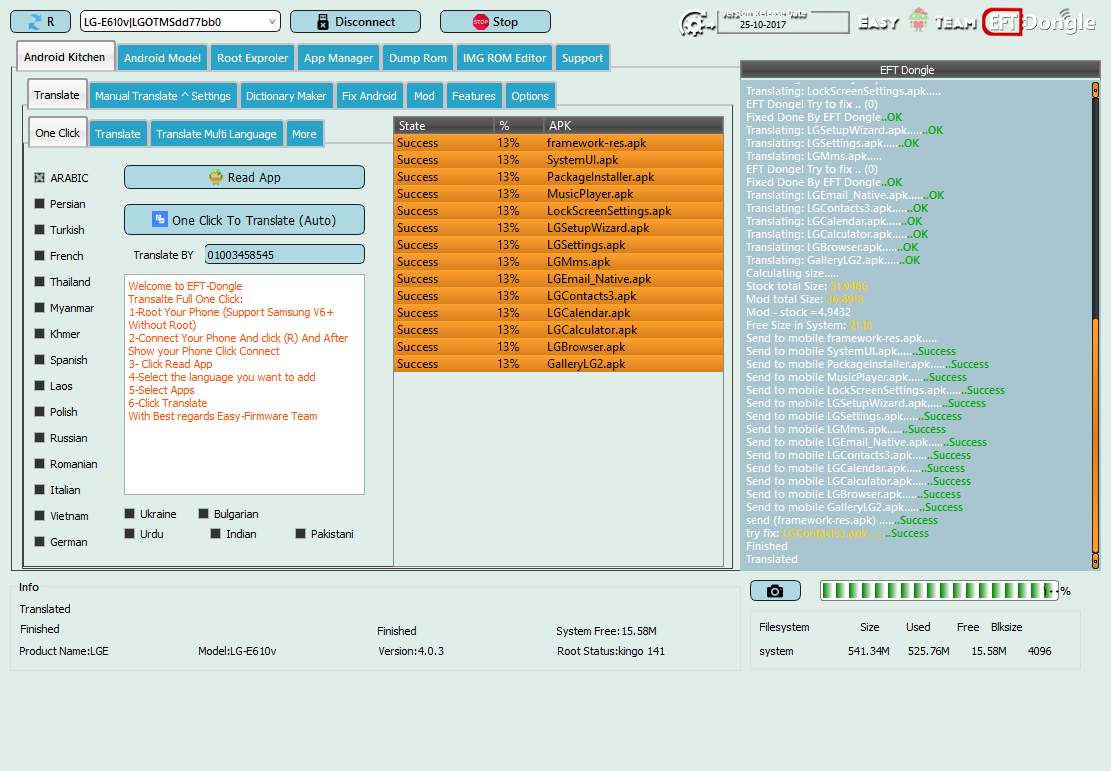
Task: Click the Translate BY input field
Action: [x=285, y=254]
